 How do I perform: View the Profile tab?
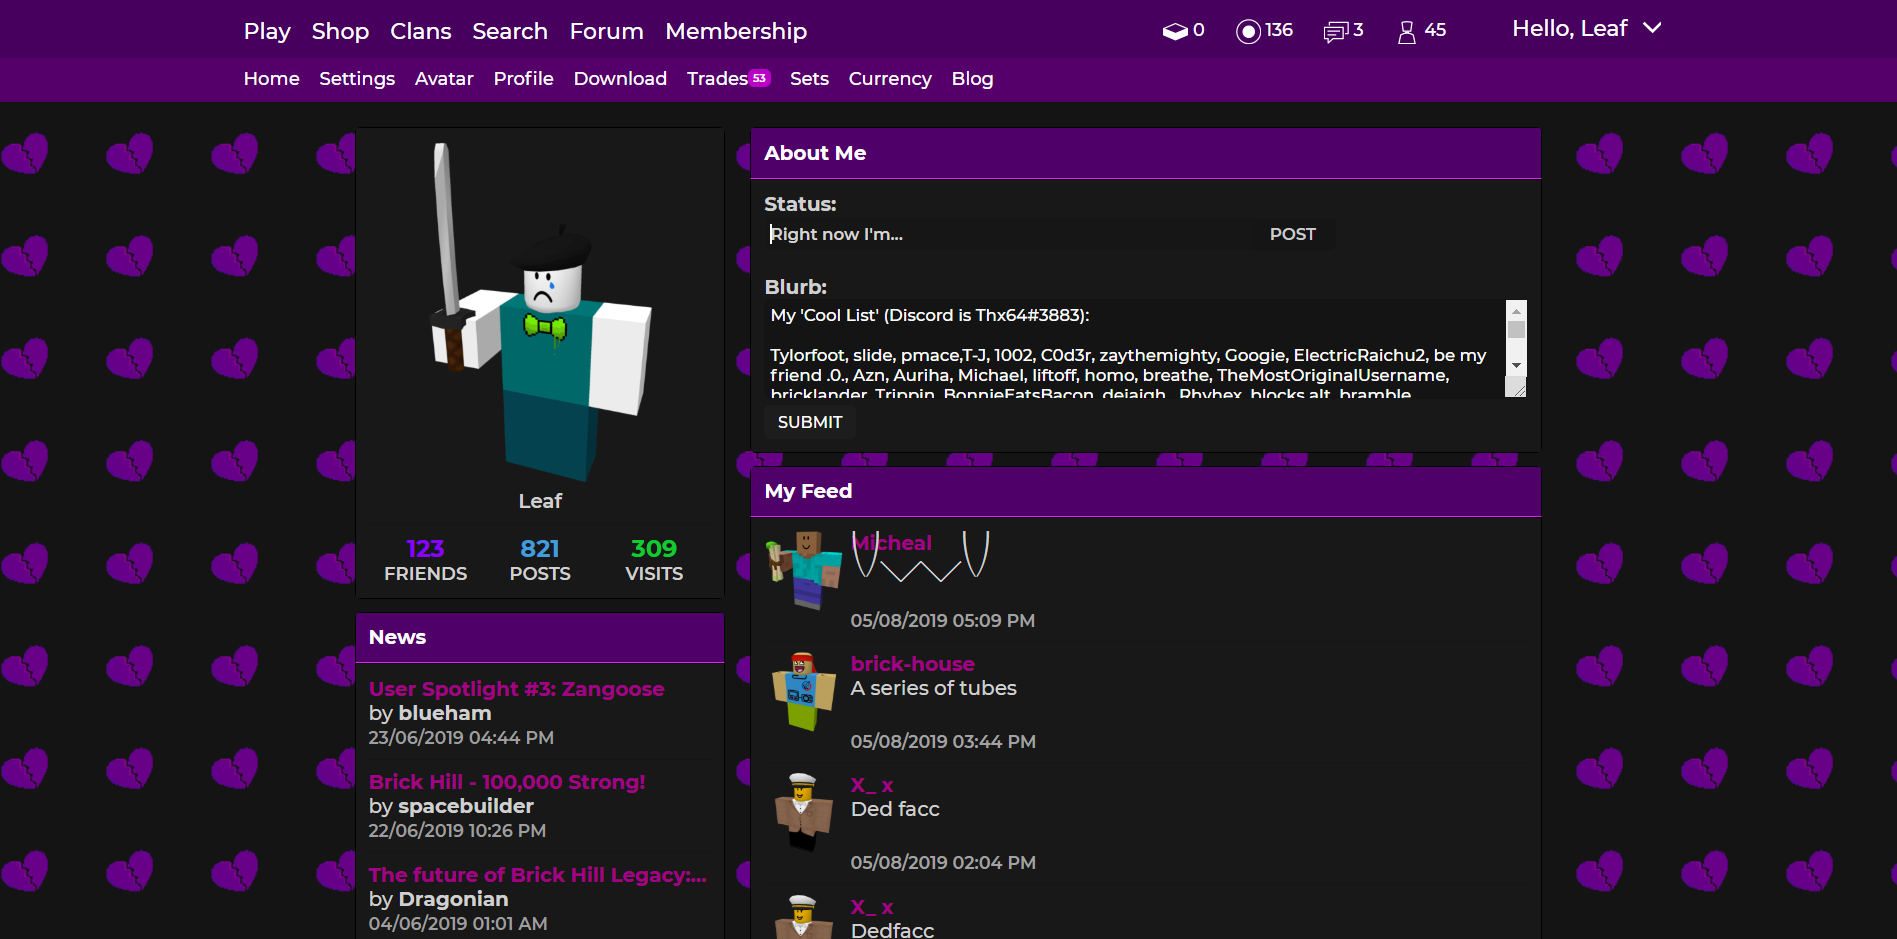pyautogui.click(x=523, y=78)
